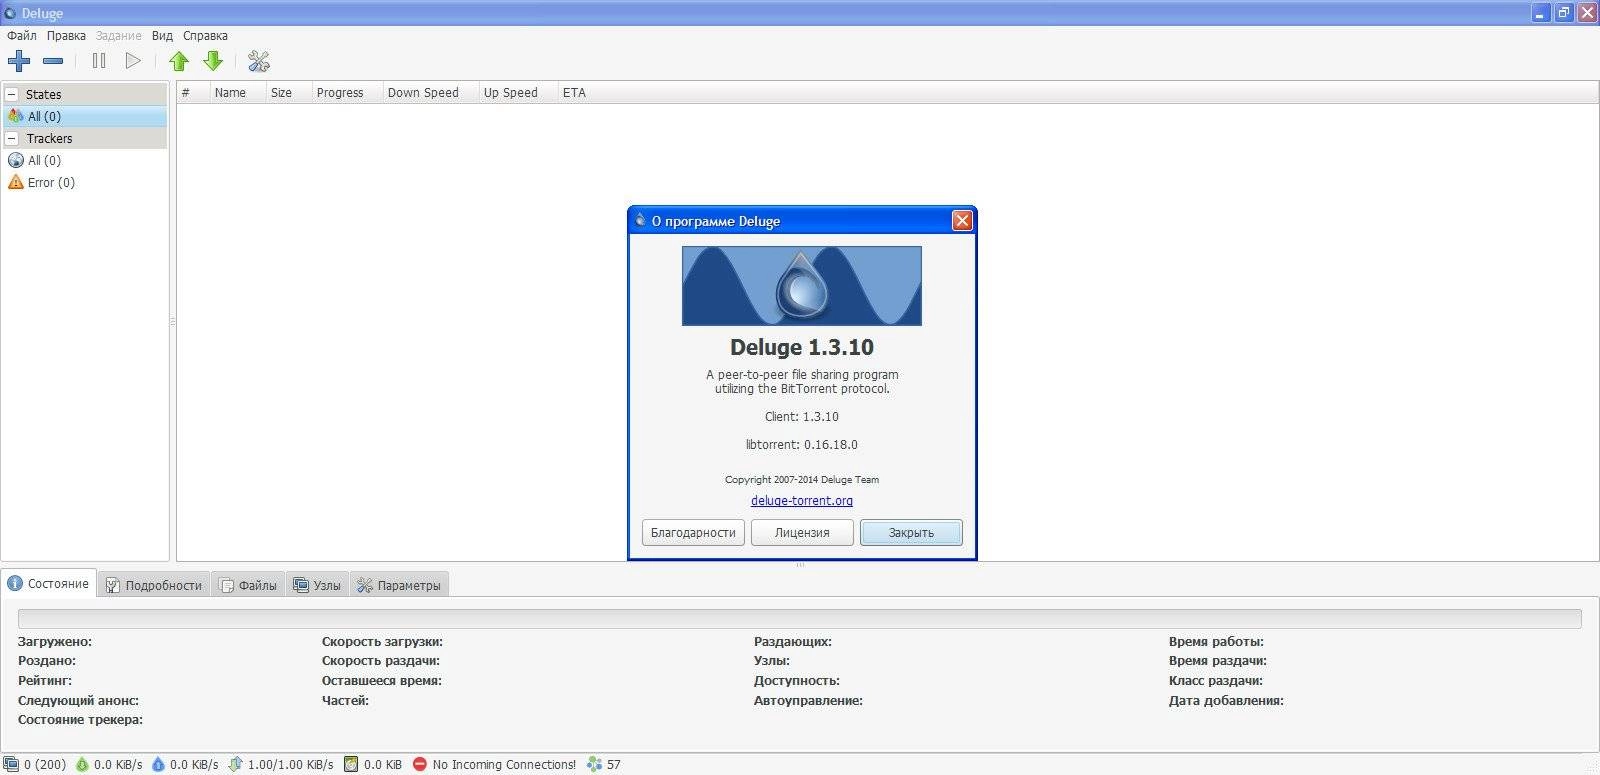
Task: Sort by the # column header
Action: tap(192, 92)
